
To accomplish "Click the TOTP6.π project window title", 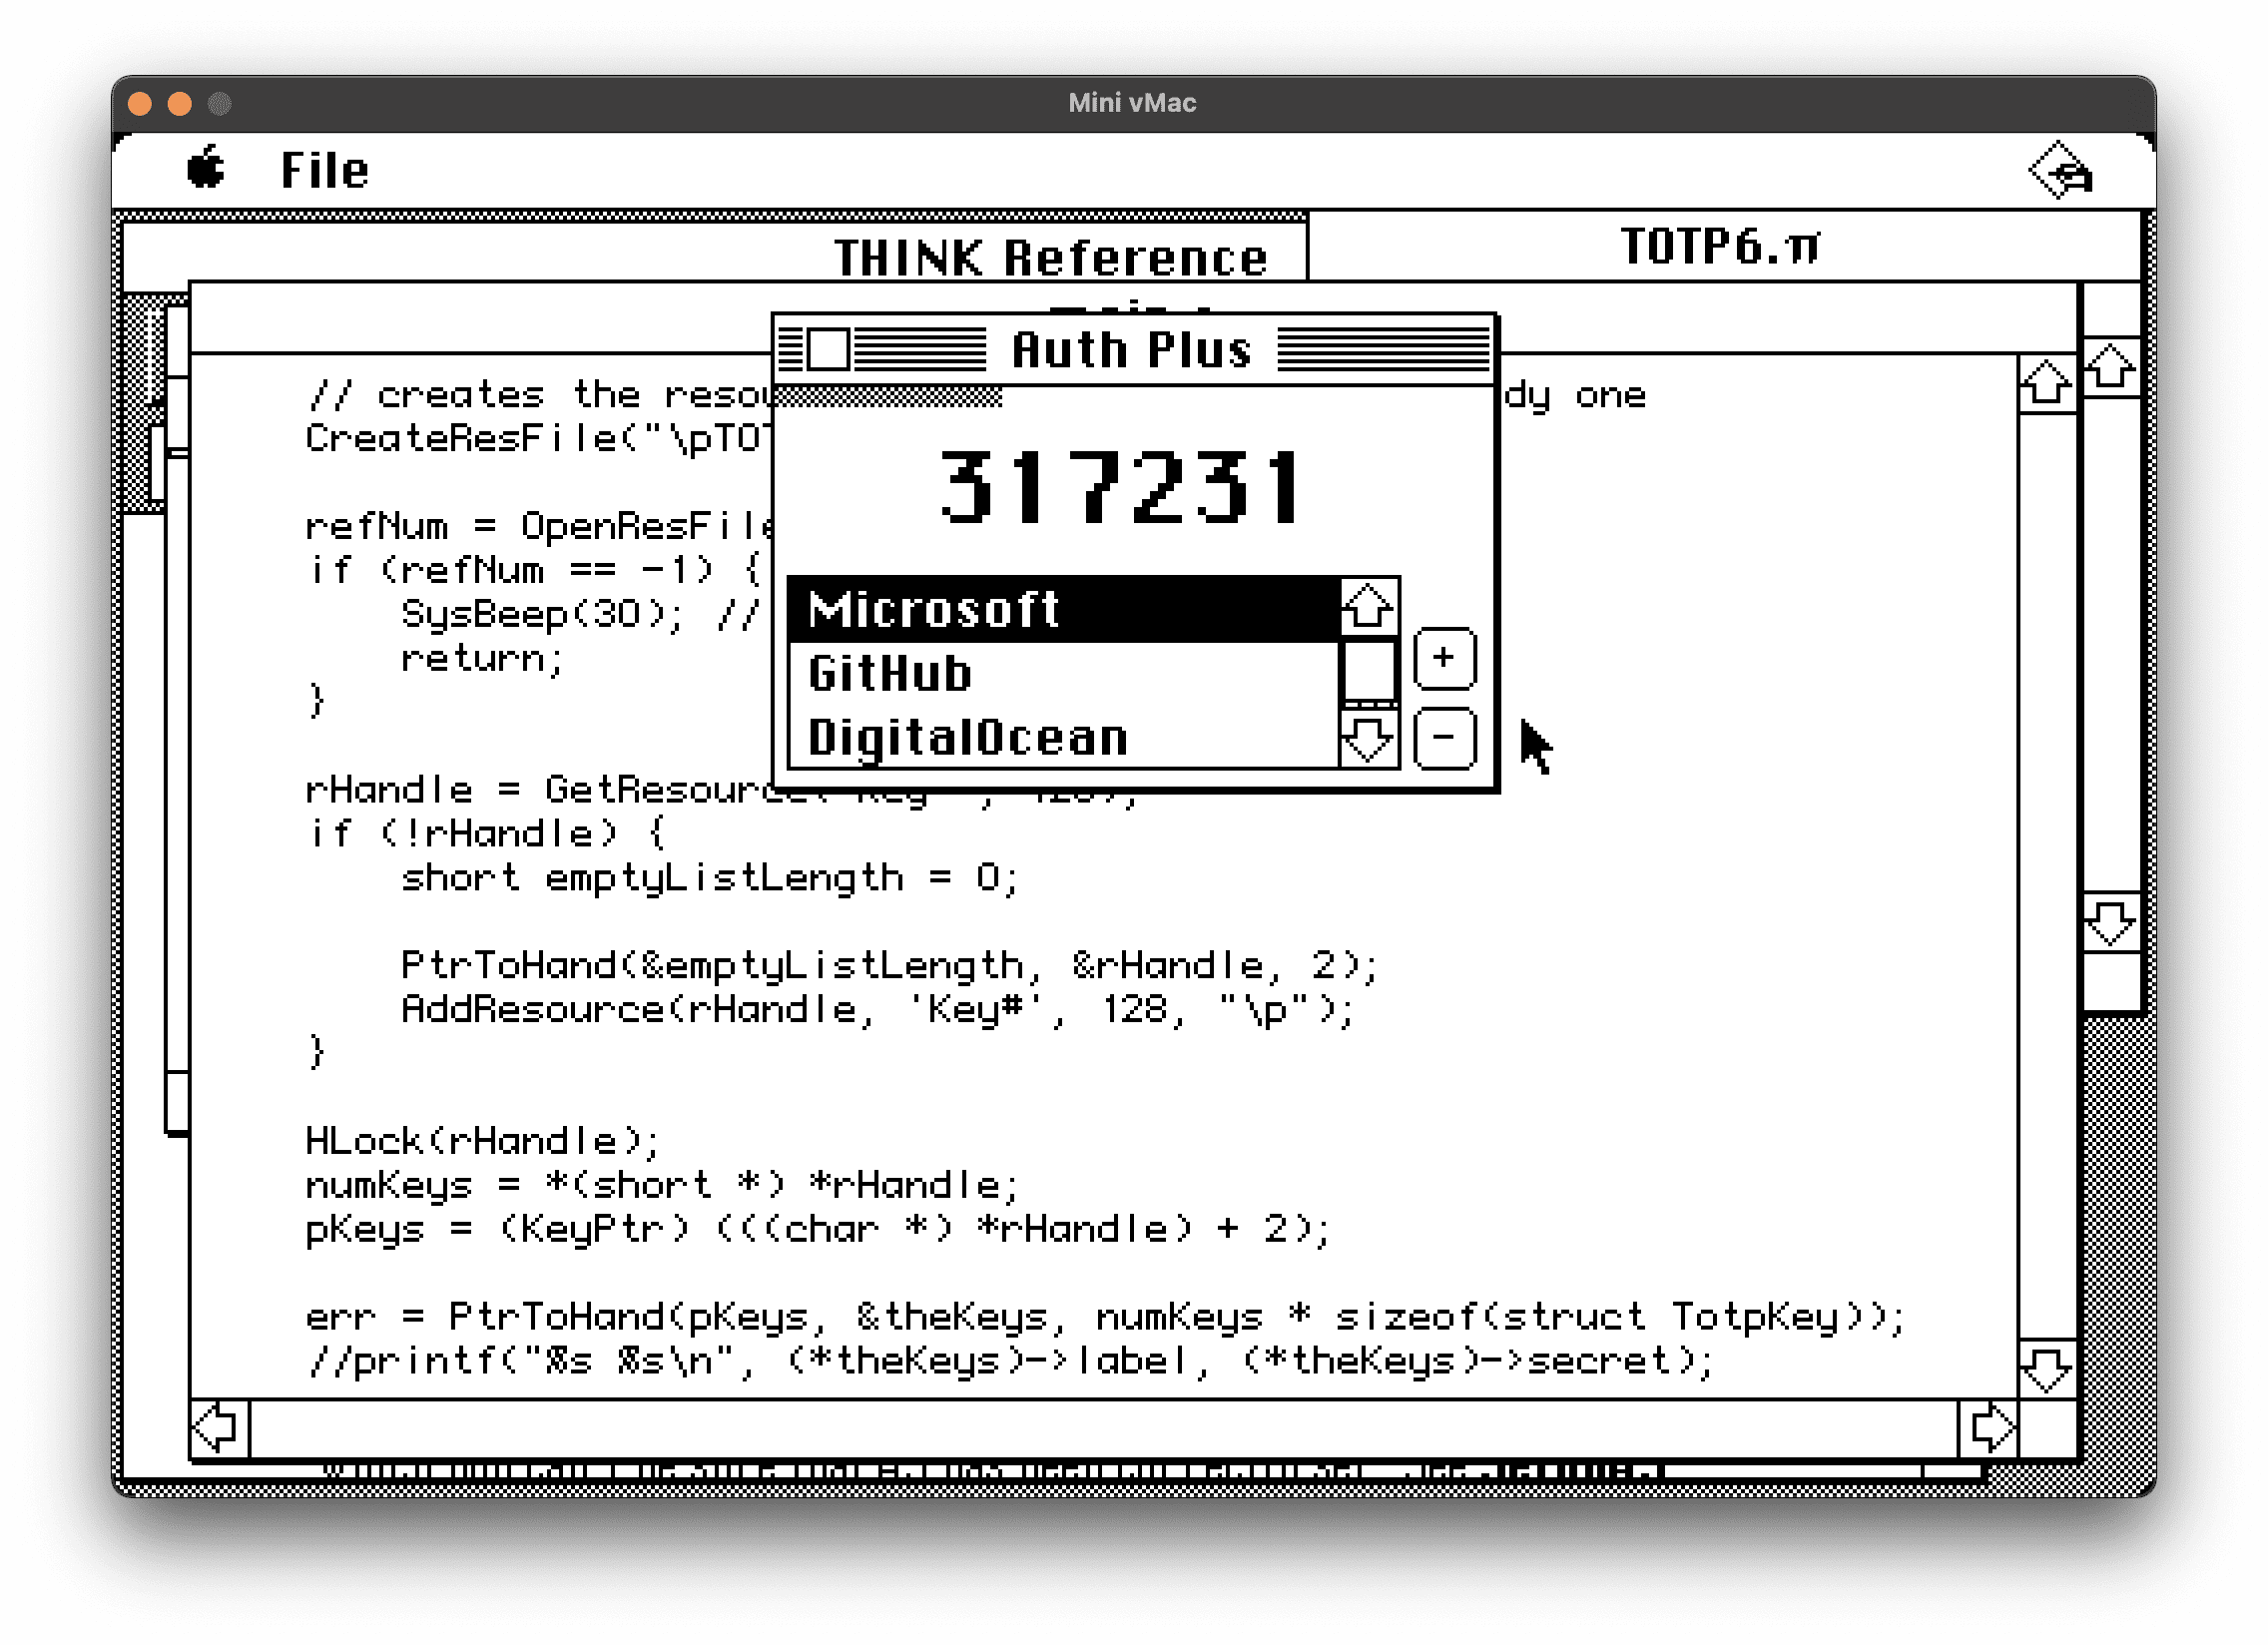I will coord(1722,246).
